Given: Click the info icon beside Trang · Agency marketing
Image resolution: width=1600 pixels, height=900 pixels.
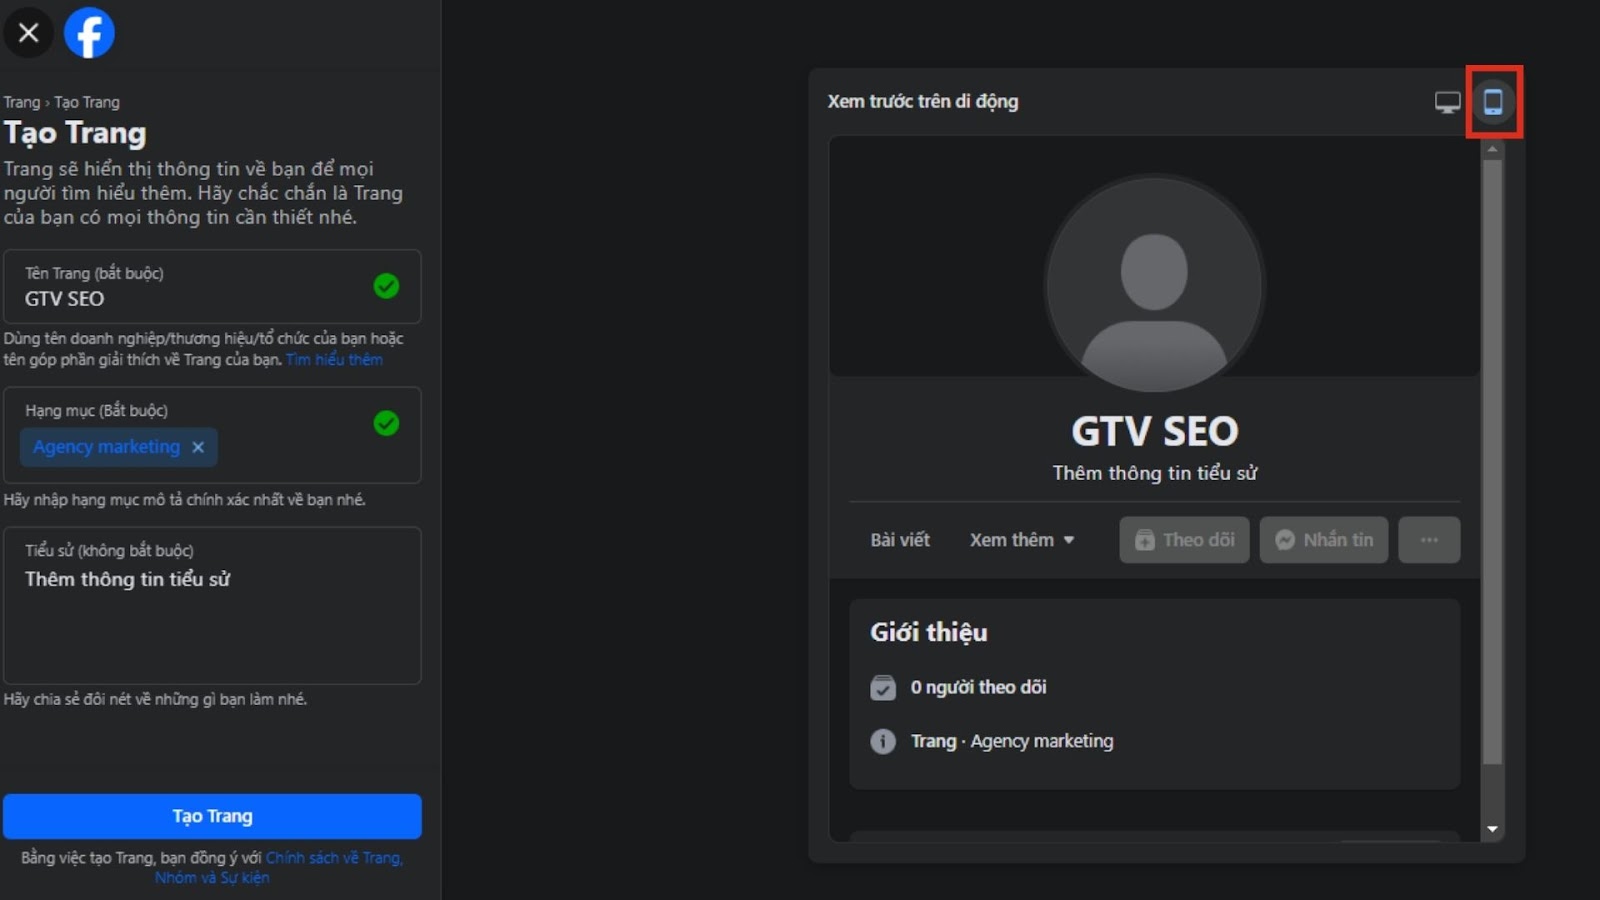Looking at the screenshot, I should [883, 741].
